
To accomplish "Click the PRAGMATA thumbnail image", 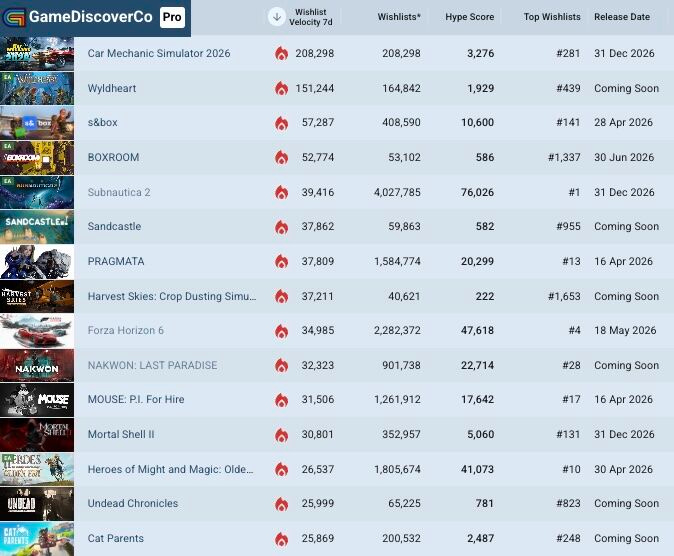I will tap(37, 262).
